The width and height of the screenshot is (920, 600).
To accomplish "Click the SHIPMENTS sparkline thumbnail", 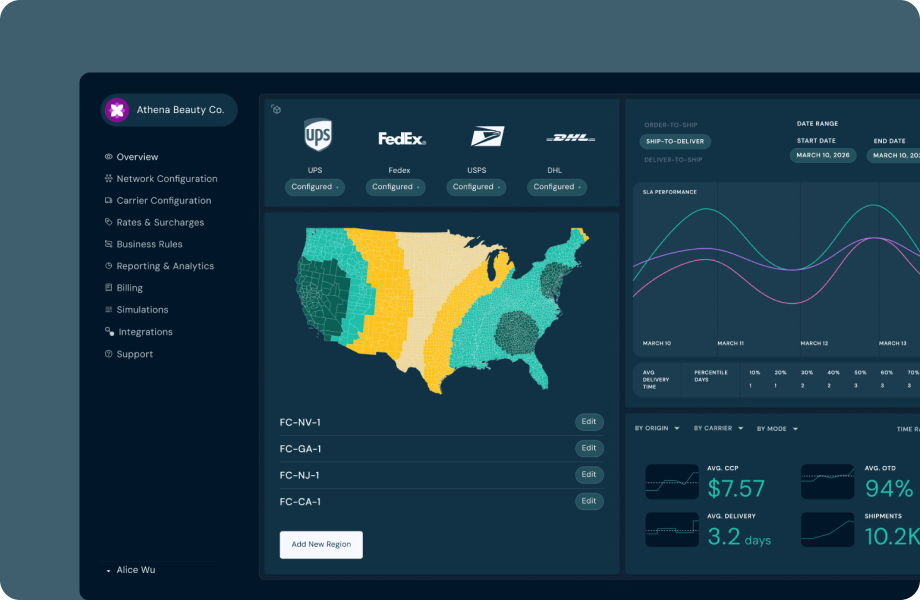I will (827, 530).
